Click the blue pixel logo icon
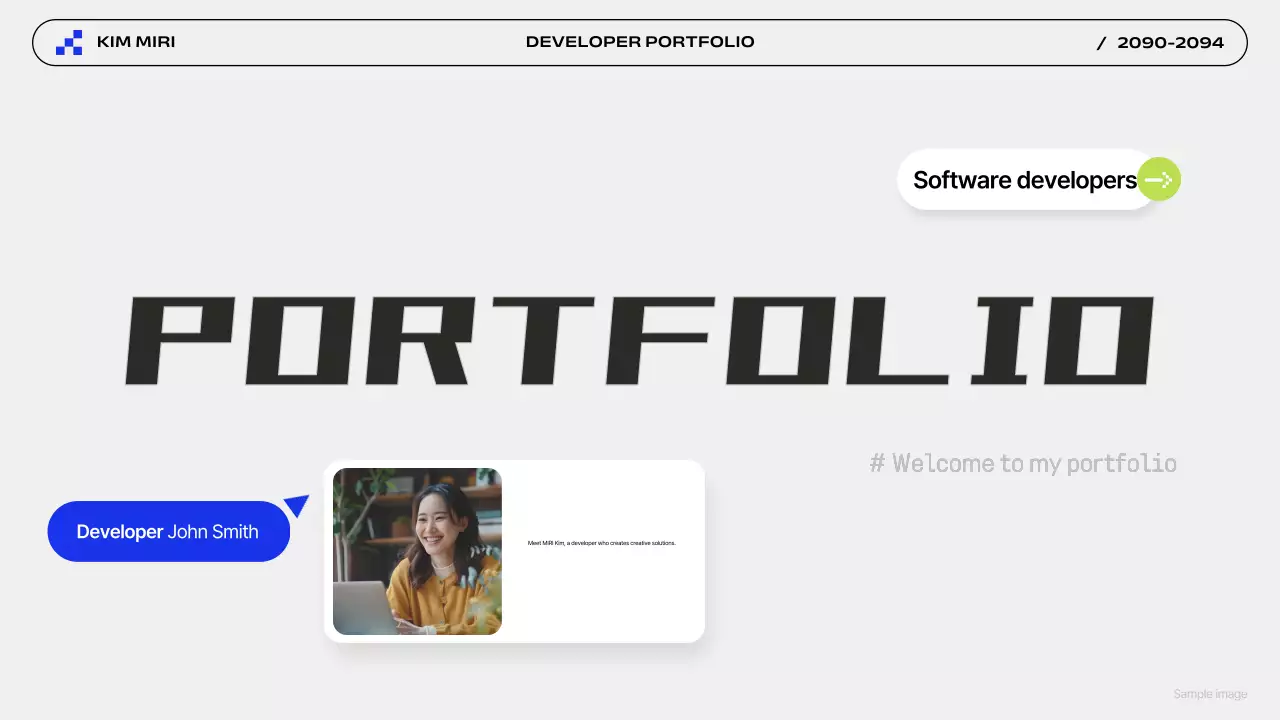The height and width of the screenshot is (720, 1280). click(69, 42)
